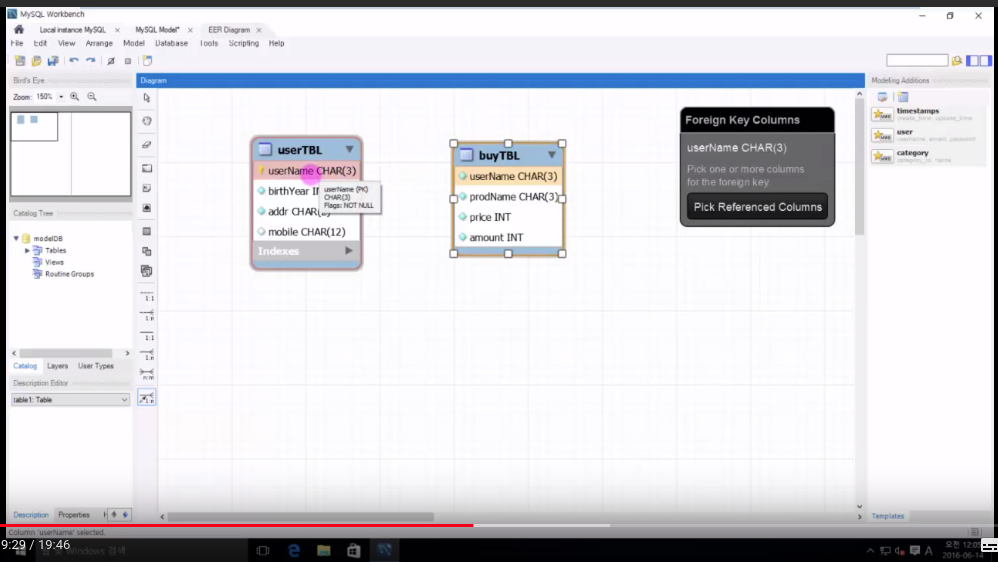
Task: Select the identifying 1:1 relationship tool
Action: (147, 335)
